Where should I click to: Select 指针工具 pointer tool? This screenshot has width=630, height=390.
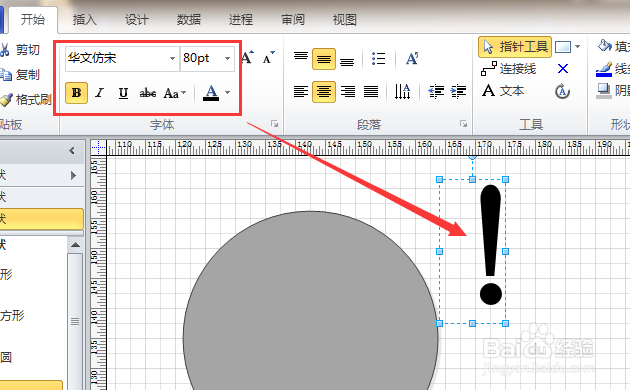[515, 47]
